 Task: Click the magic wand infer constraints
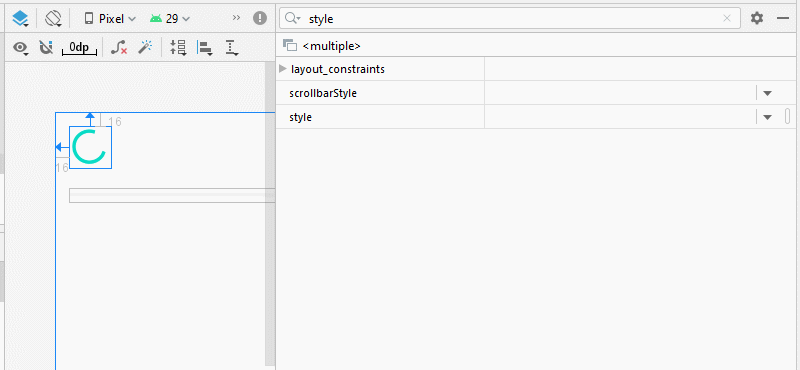coord(145,48)
